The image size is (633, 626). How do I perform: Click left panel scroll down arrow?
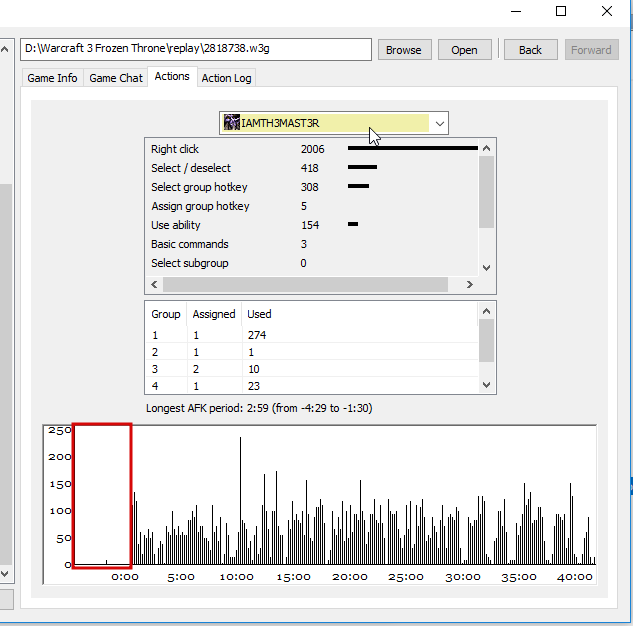coord(5,574)
